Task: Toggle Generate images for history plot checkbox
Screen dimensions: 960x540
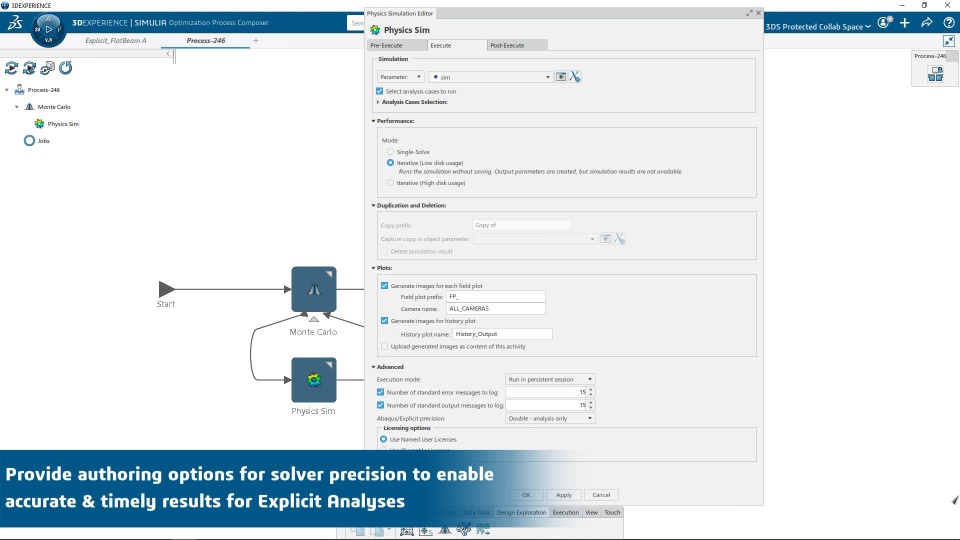Action: (384, 320)
